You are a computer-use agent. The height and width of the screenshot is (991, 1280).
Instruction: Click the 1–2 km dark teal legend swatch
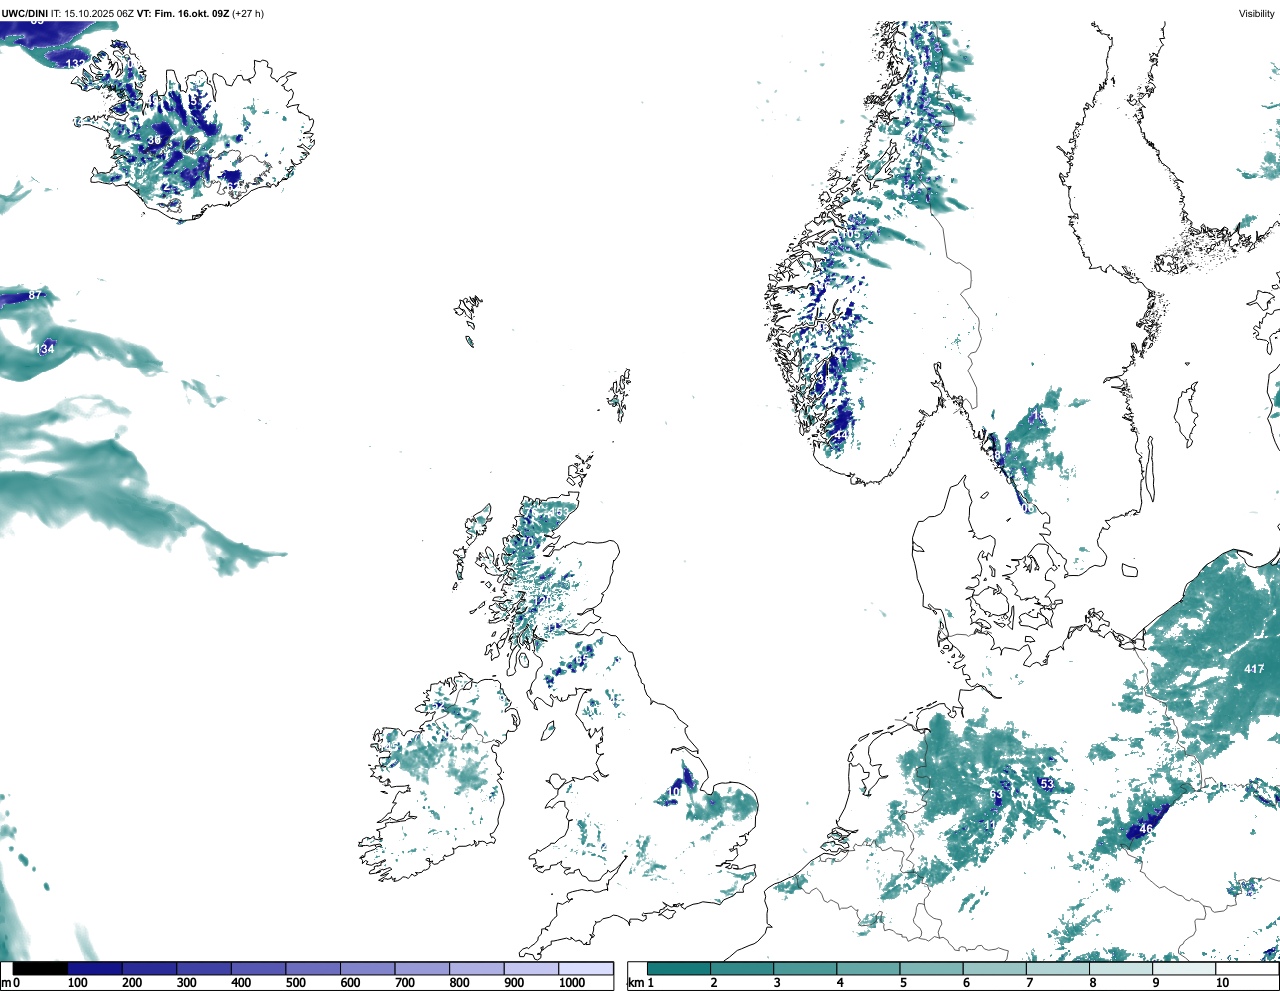679,969
